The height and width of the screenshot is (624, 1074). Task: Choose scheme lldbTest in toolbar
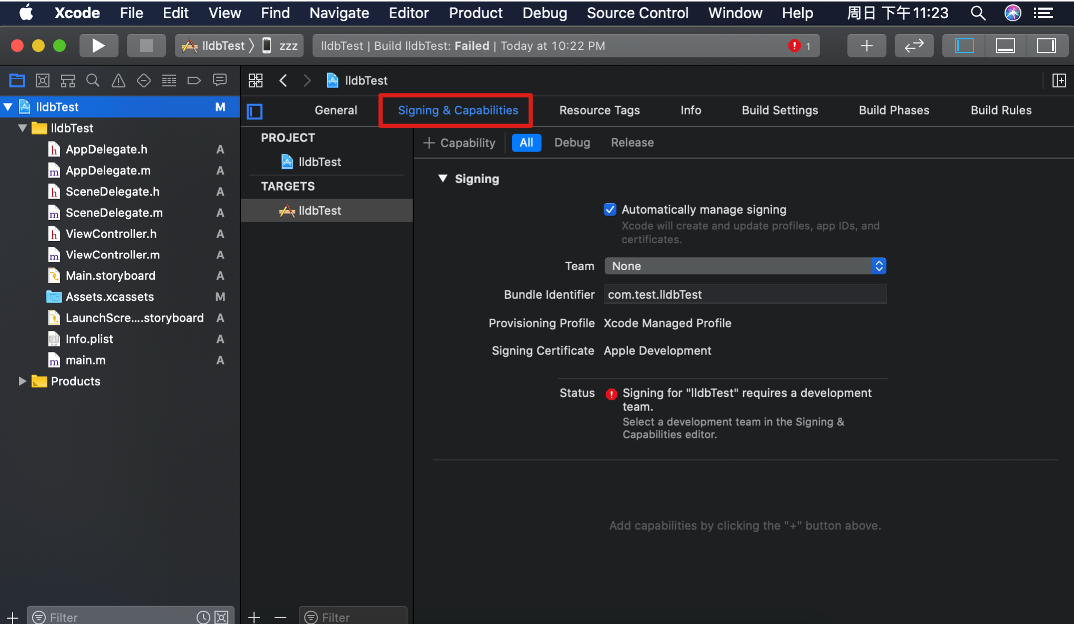pyautogui.click(x=214, y=46)
